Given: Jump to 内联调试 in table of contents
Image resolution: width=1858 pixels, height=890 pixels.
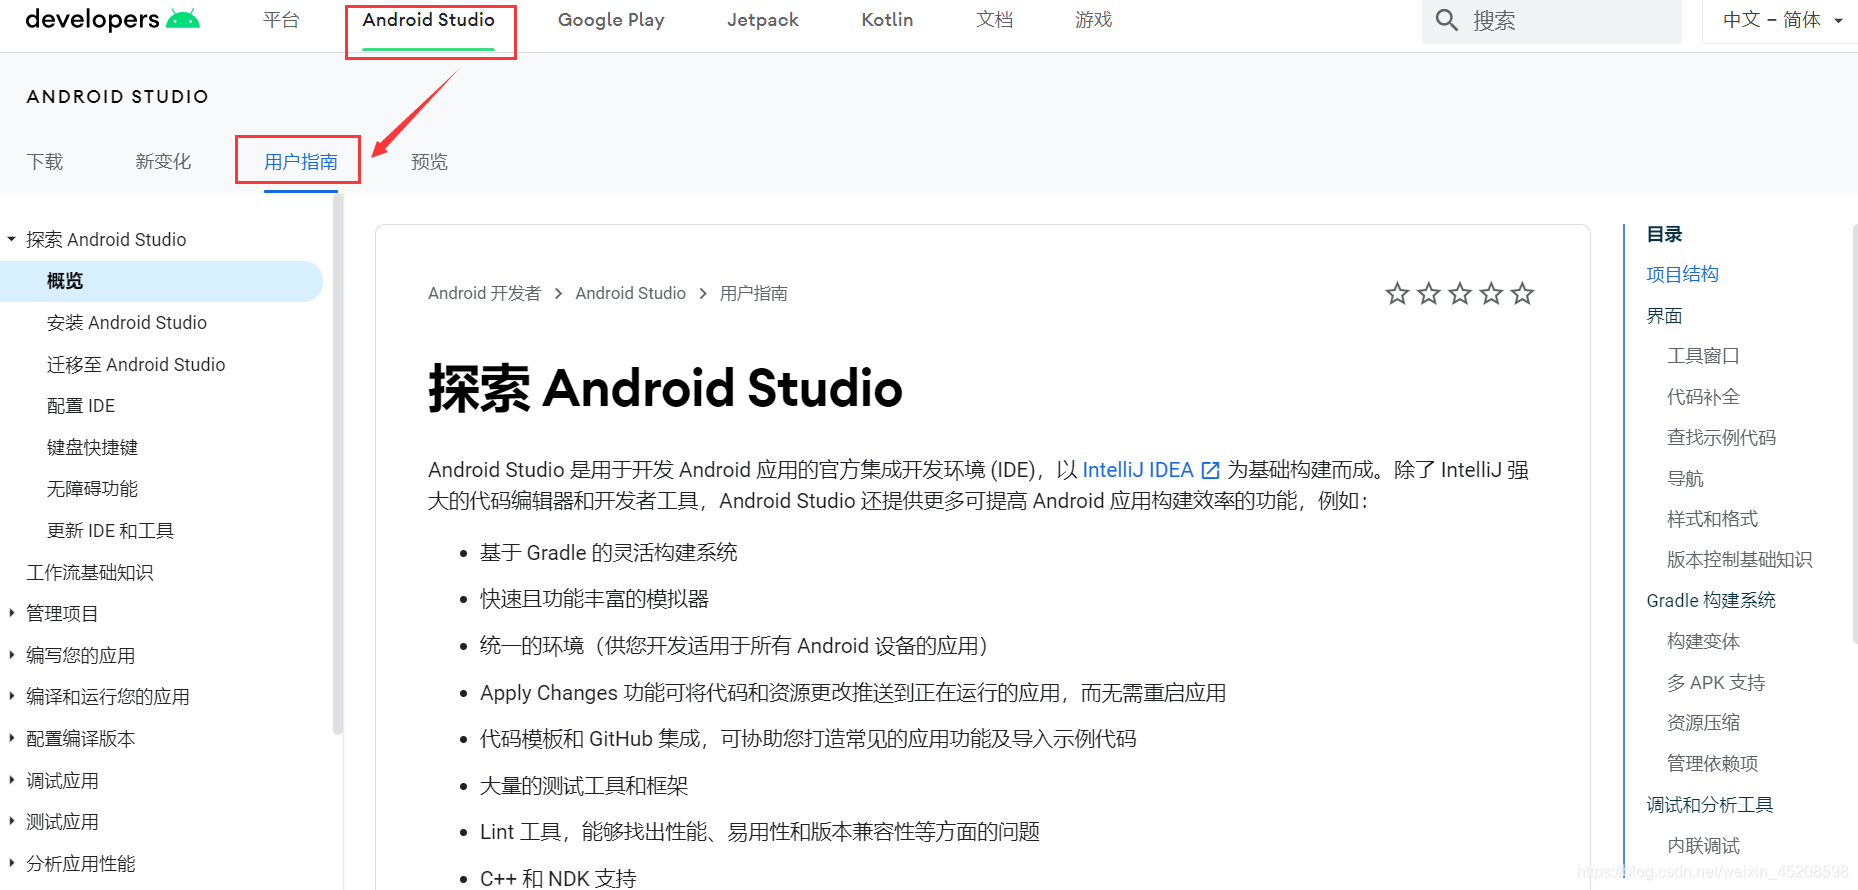Looking at the screenshot, I should 1703,845.
